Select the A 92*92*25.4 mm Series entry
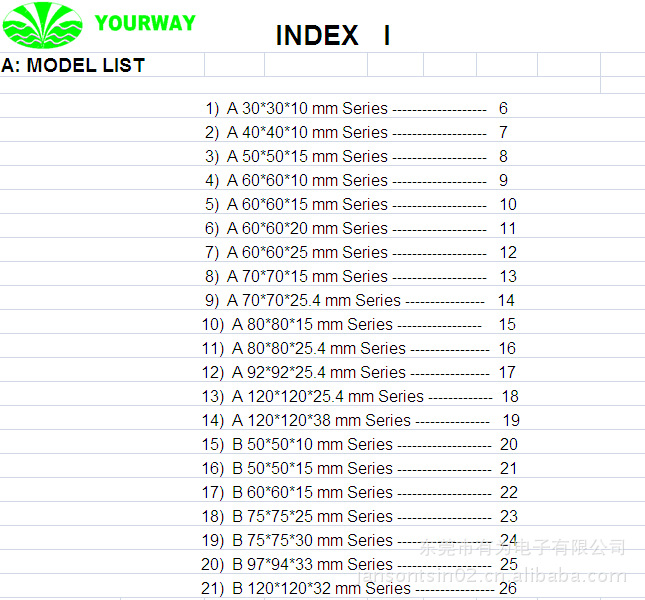 318,372
